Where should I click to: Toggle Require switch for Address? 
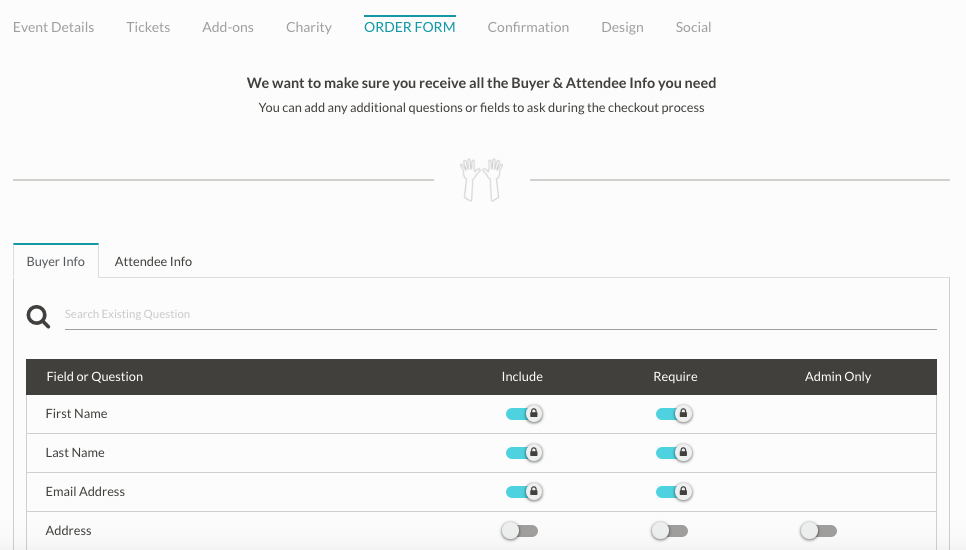click(670, 531)
